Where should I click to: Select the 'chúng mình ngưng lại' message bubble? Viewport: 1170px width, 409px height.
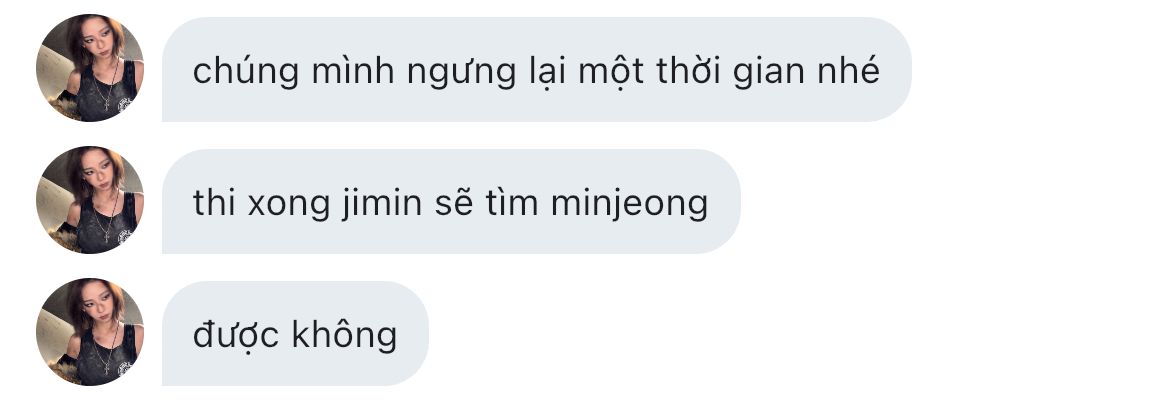(x=536, y=69)
